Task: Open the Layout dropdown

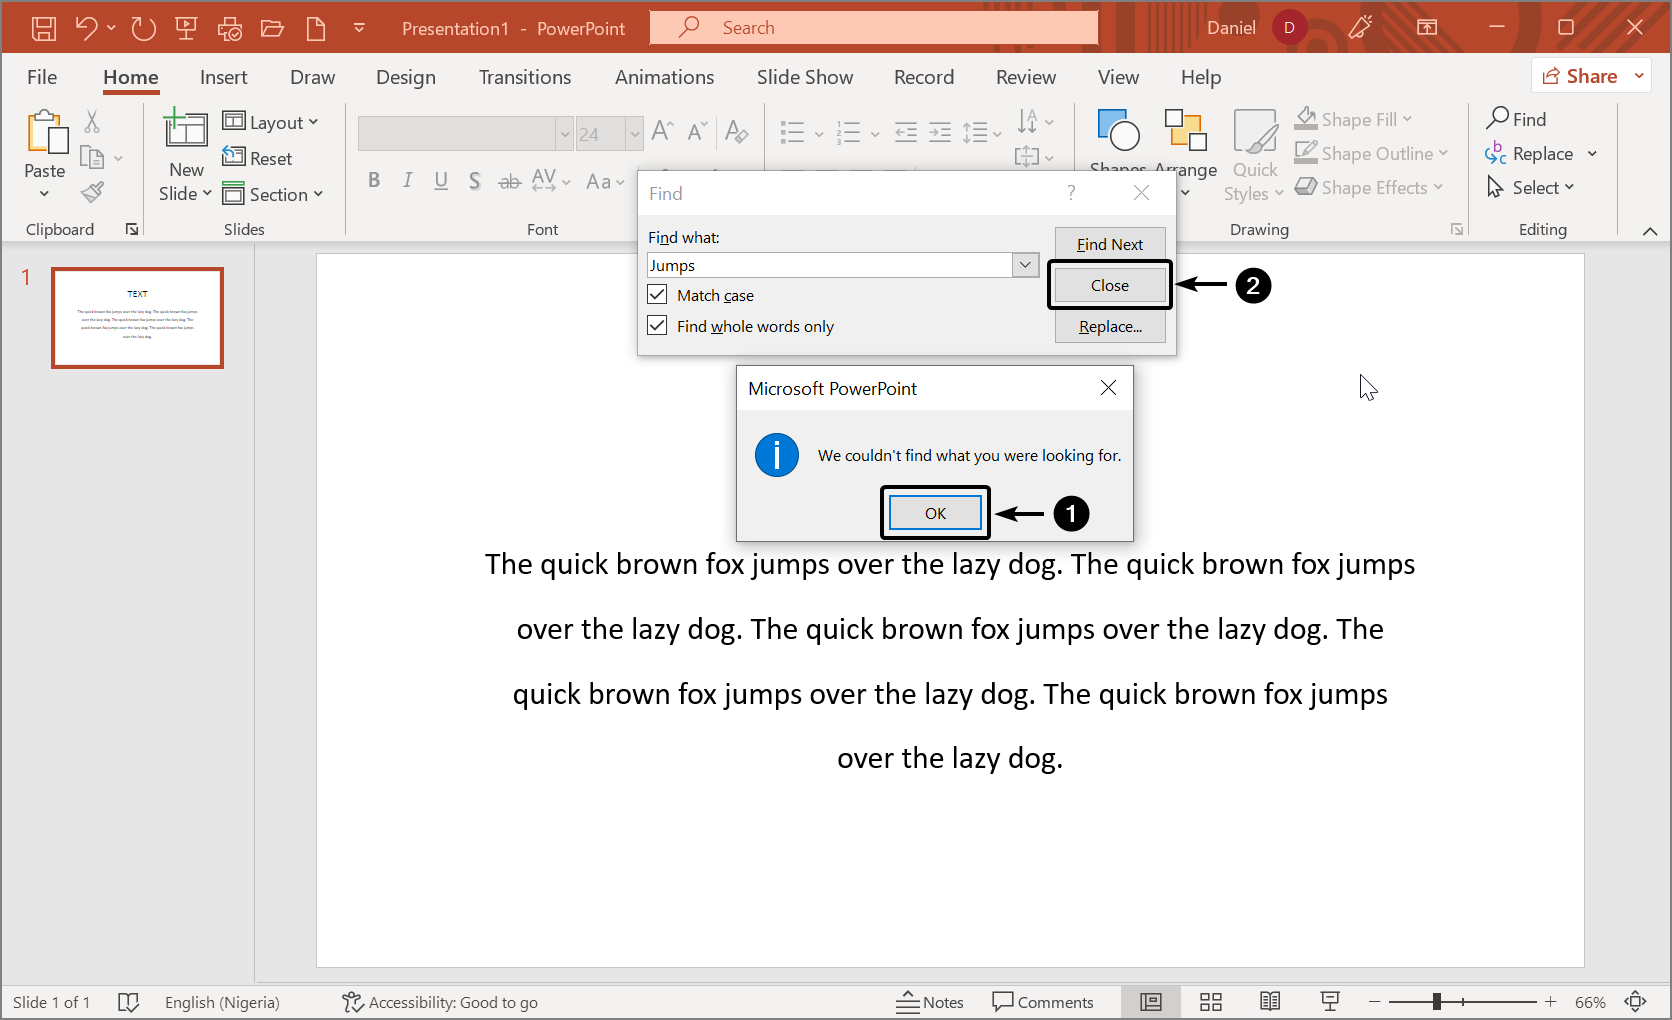Action: (271, 122)
